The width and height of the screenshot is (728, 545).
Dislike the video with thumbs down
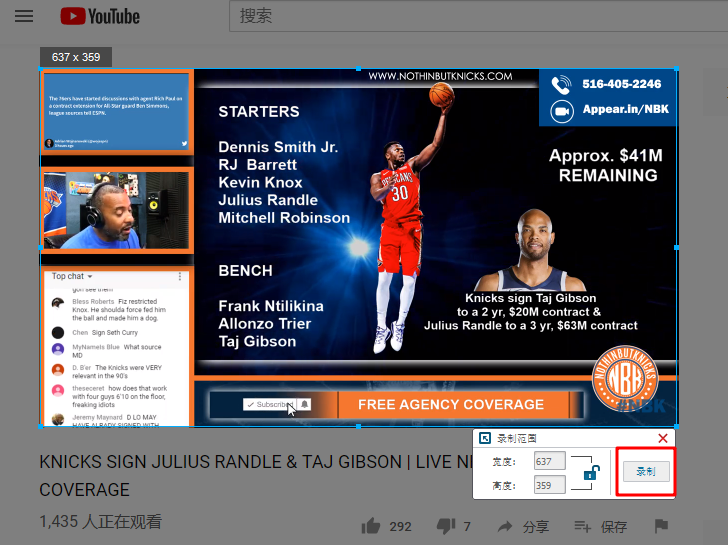click(x=446, y=526)
